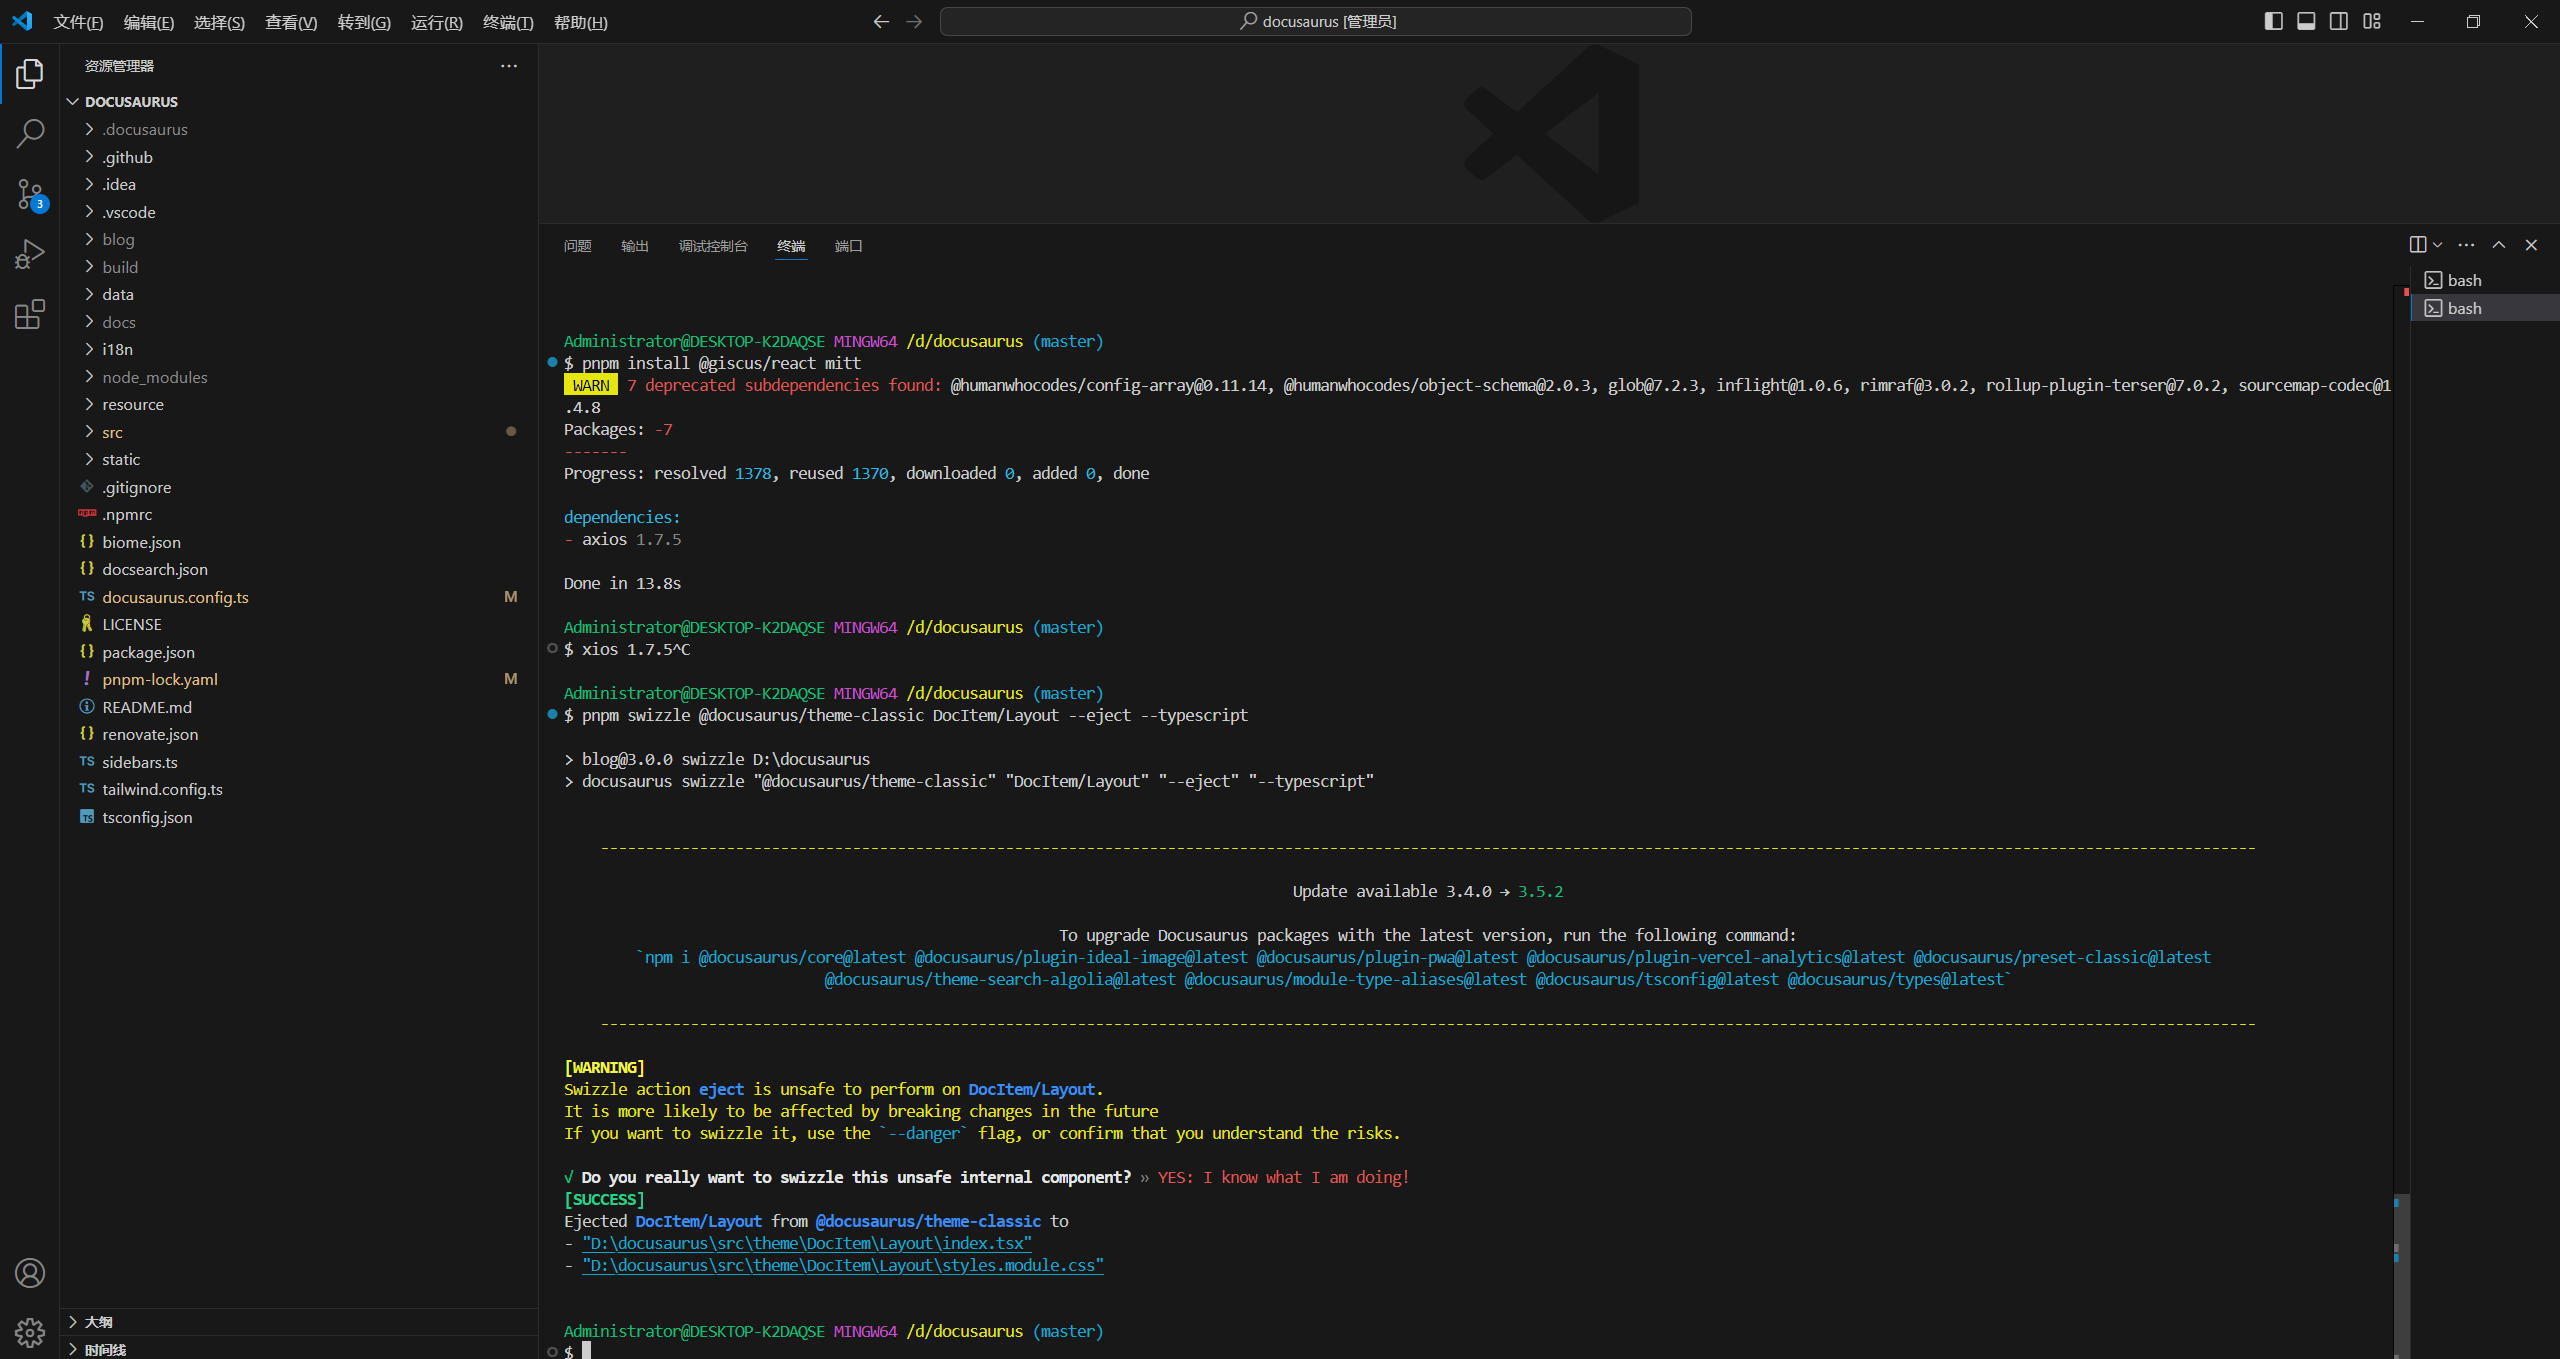Open the 终端(T) menu

click(508, 22)
